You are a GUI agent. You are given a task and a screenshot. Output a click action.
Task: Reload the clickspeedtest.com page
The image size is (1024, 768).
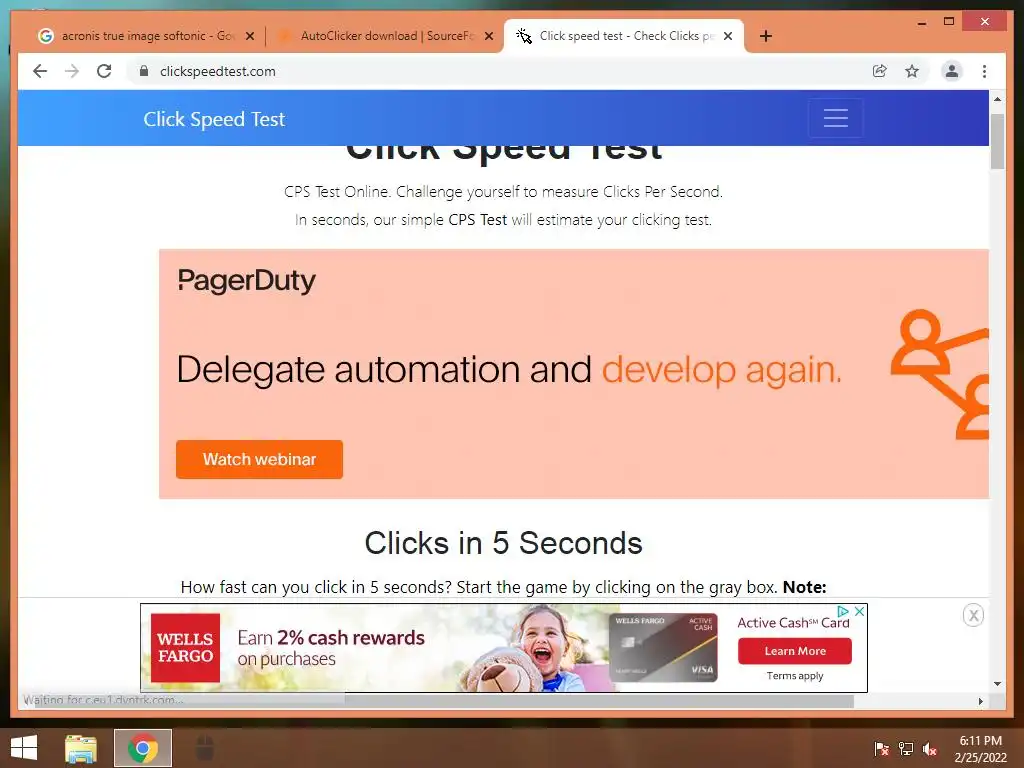point(104,71)
